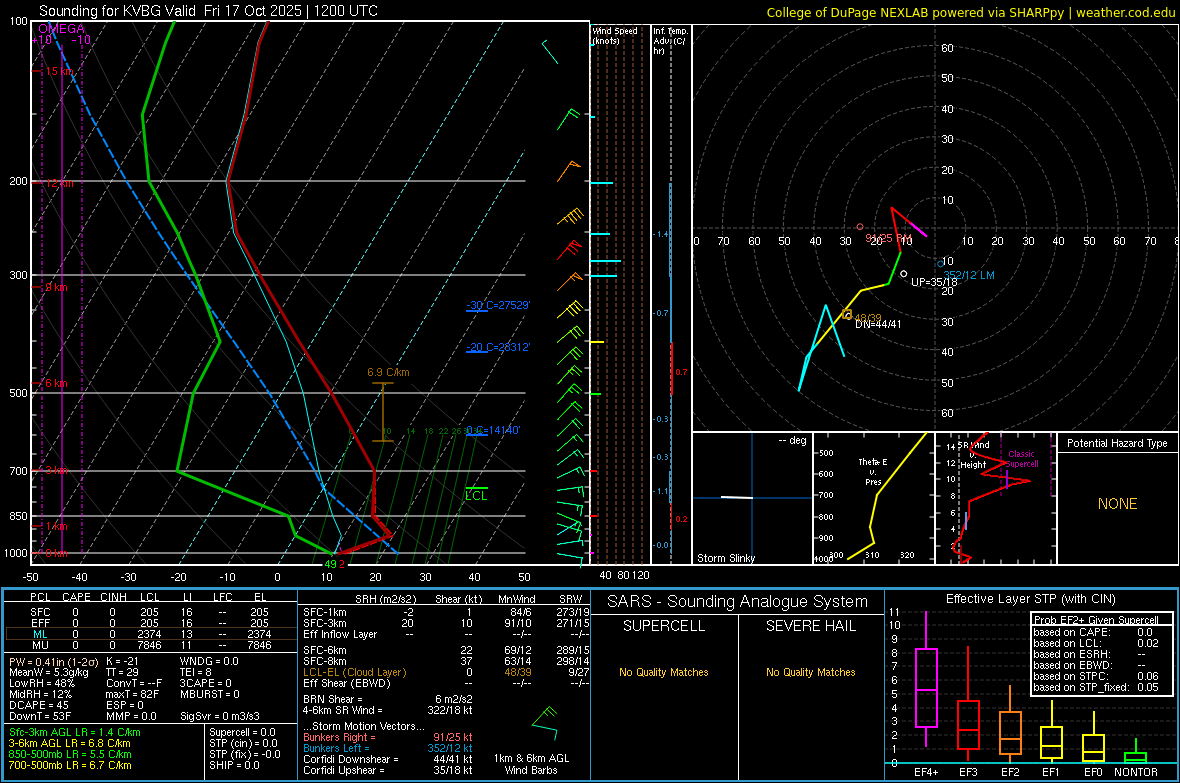This screenshot has height=783, width=1180.
Task: Click the 'Storm Slinky' panel label
Action: [725, 558]
